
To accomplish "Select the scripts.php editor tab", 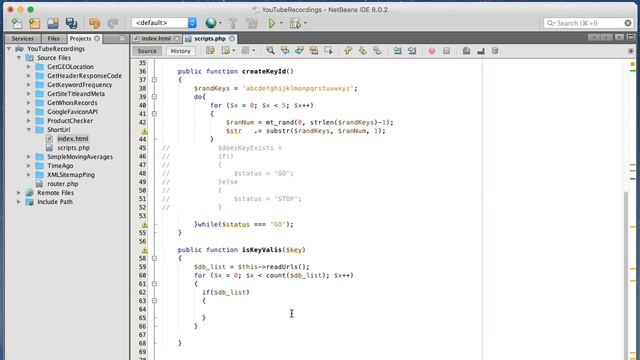I will pos(210,38).
